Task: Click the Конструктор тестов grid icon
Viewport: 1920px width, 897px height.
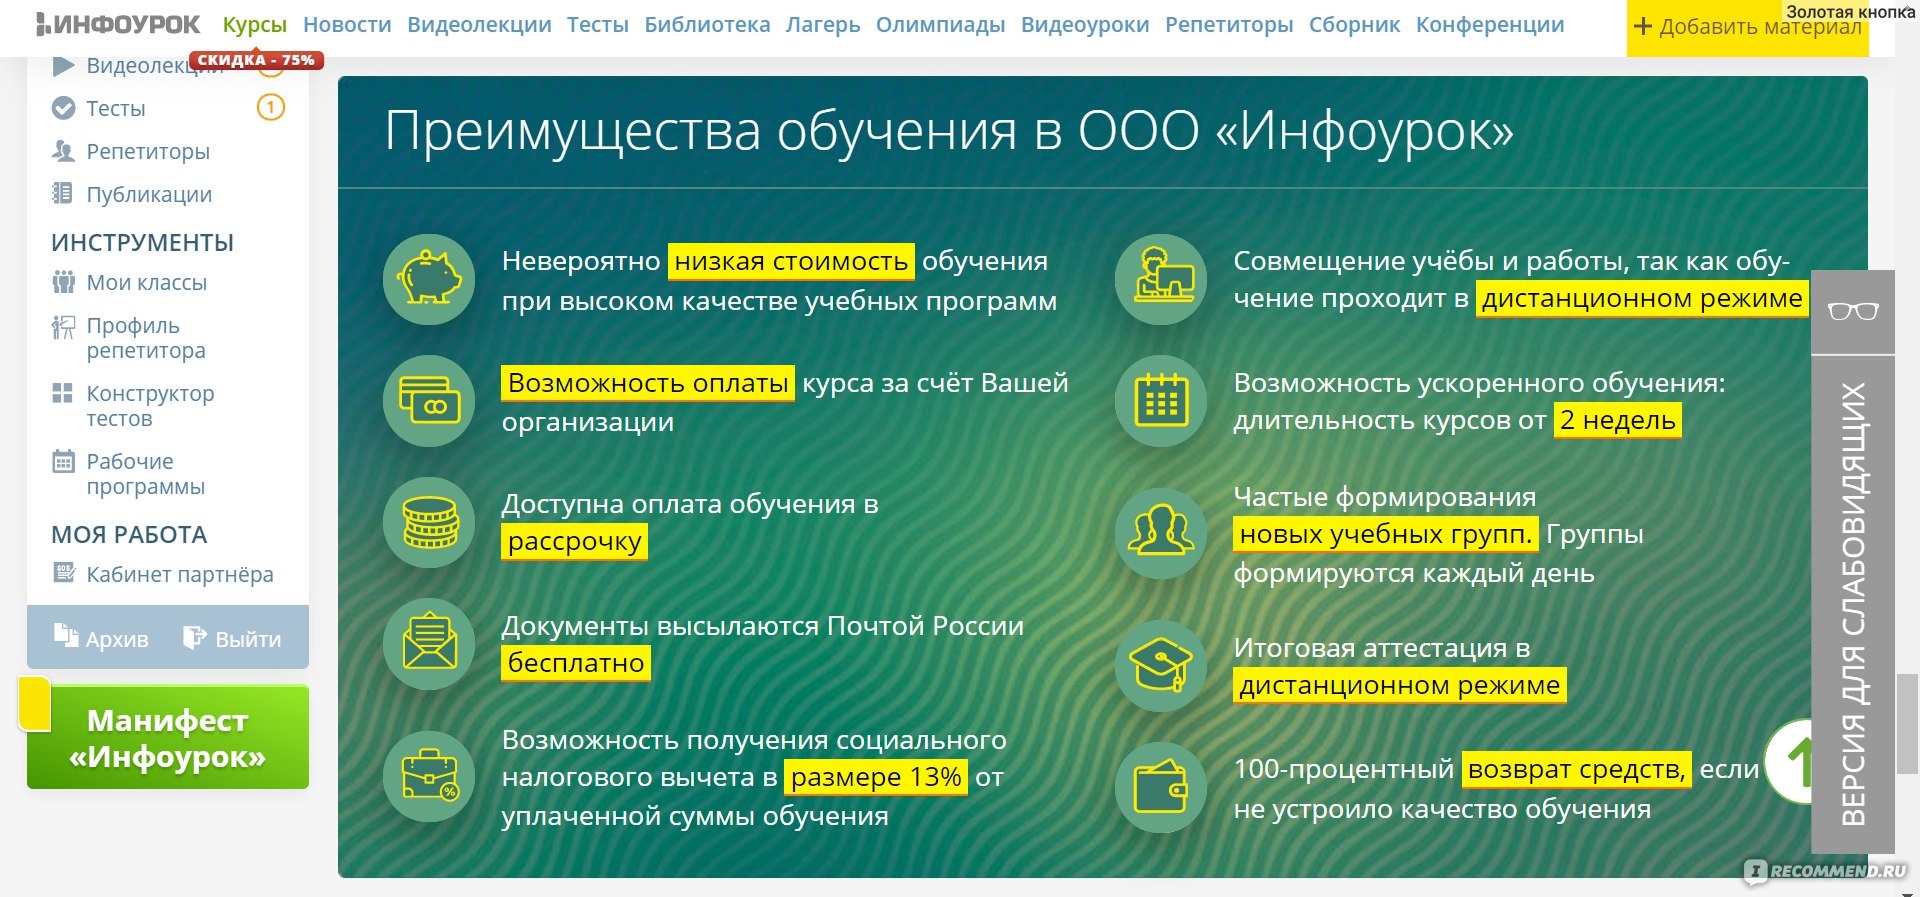Action: click(x=62, y=393)
